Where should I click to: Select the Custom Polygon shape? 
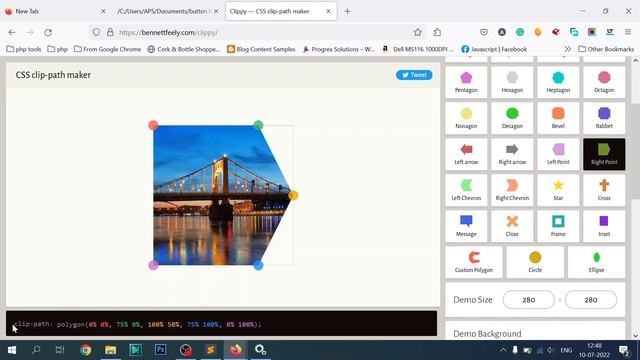(x=474, y=262)
